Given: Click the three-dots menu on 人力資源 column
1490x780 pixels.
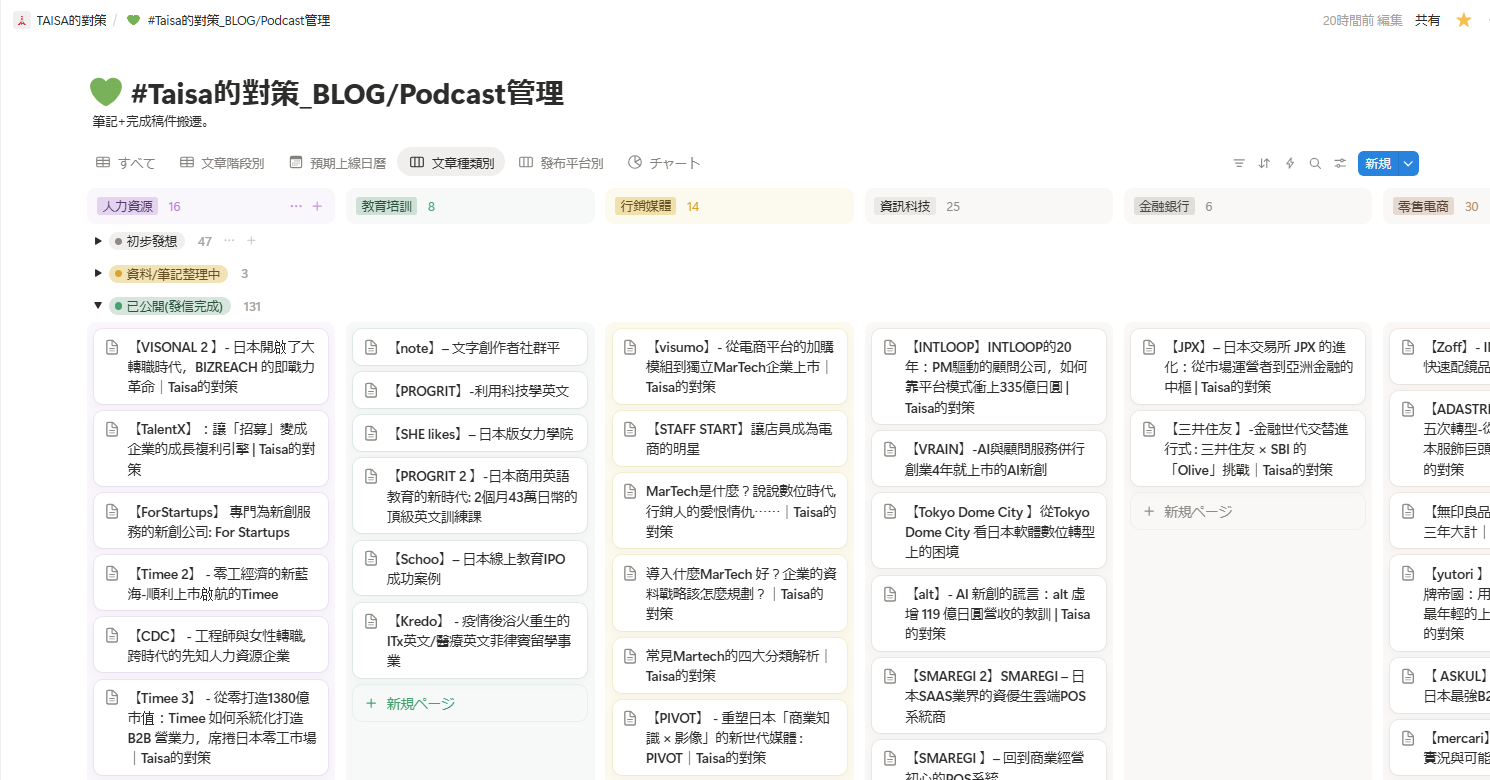Looking at the screenshot, I should (x=295, y=206).
